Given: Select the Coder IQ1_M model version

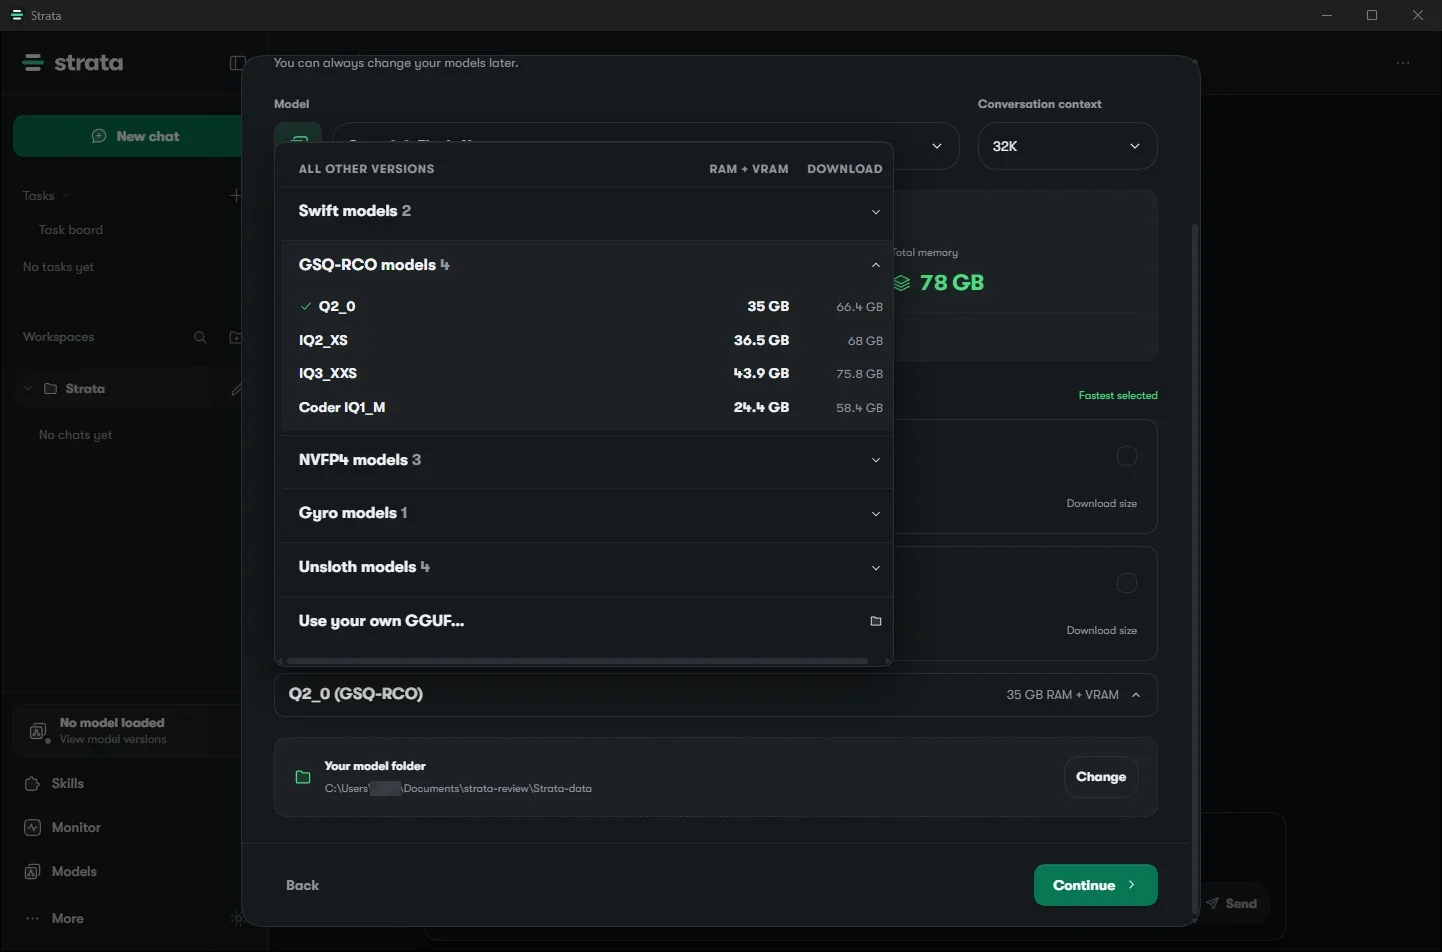Looking at the screenshot, I should click(587, 408).
